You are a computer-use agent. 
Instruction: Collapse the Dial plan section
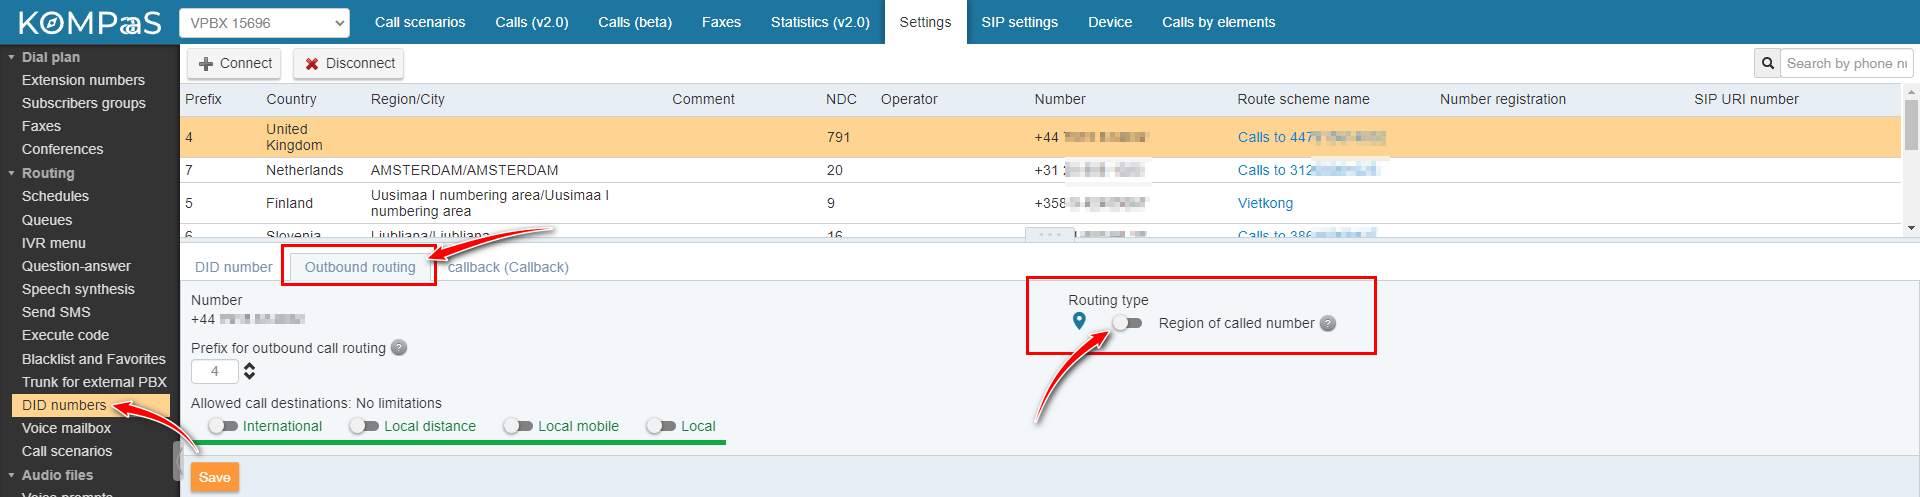11,57
